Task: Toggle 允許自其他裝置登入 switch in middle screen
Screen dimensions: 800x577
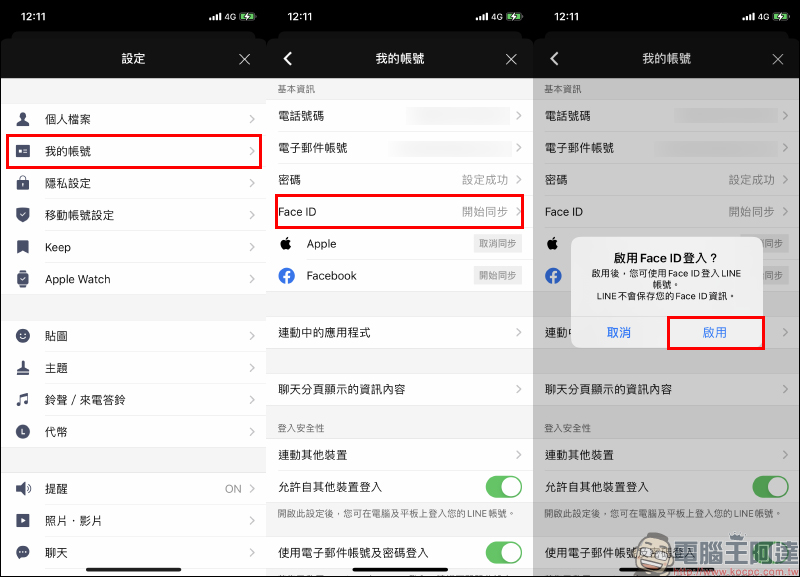Action: coord(504,487)
